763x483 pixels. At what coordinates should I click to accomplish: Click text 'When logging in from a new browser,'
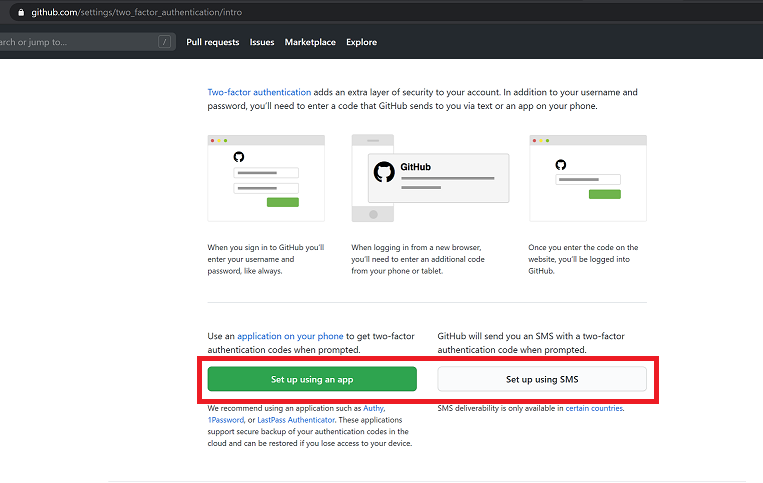417,248
